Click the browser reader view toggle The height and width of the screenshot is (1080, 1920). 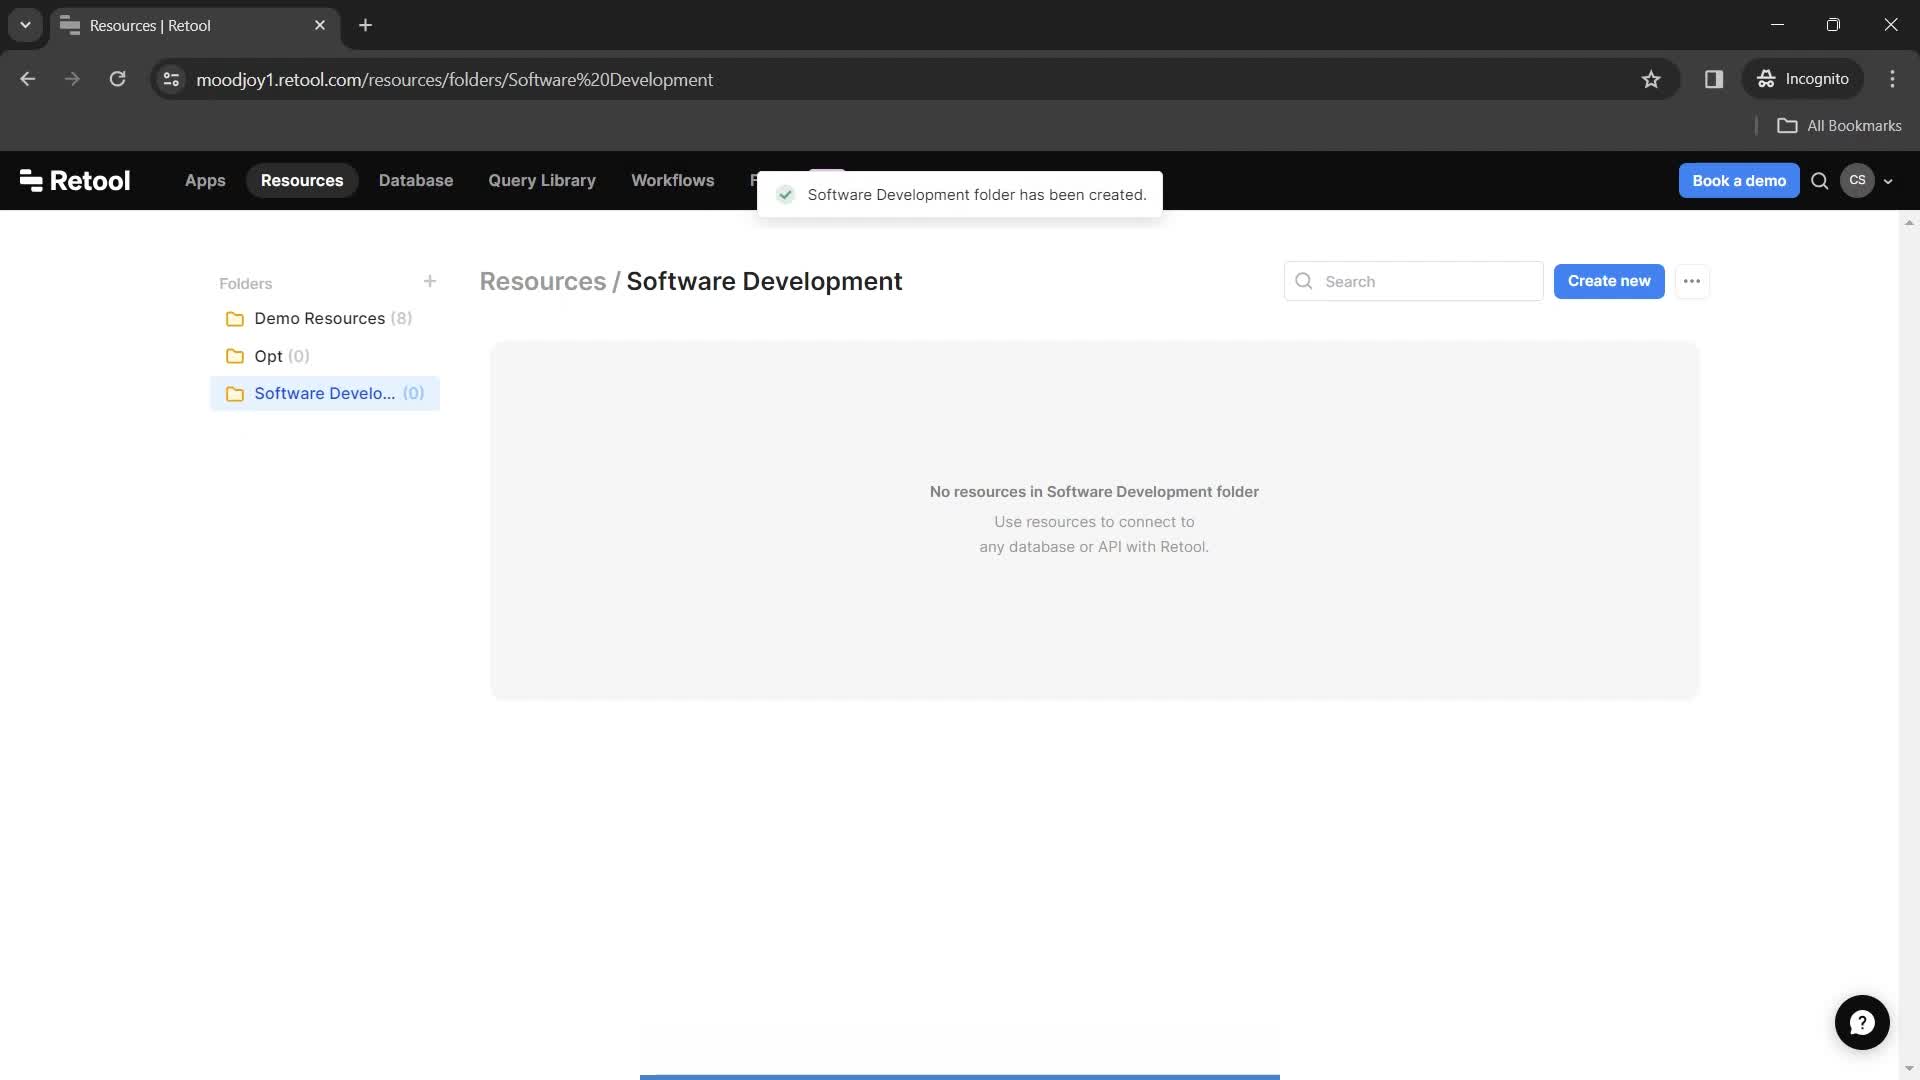click(x=1713, y=79)
